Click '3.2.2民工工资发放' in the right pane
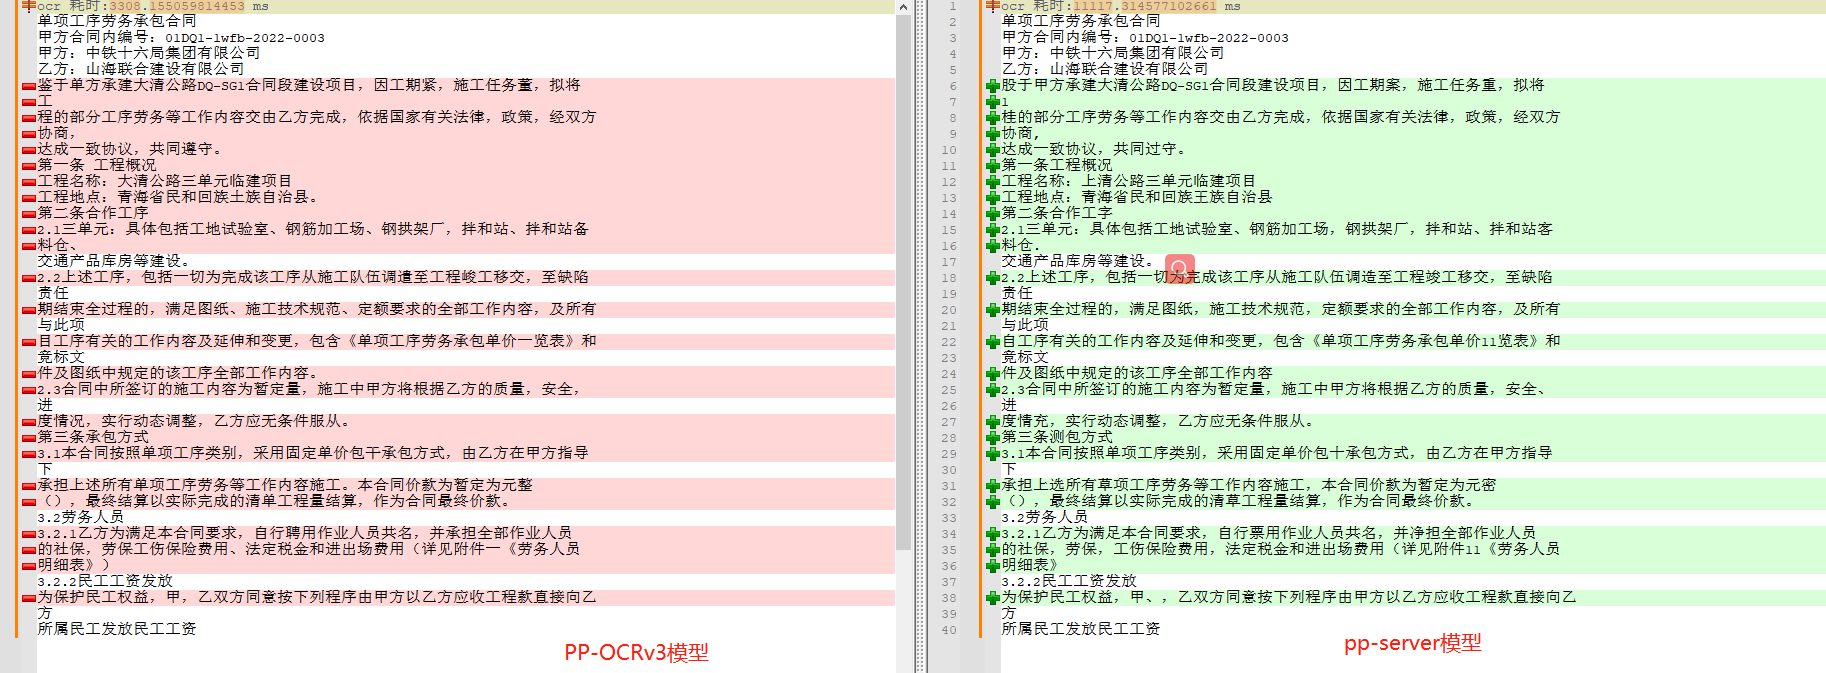The width and height of the screenshot is (1826, 673). tap(1069, 581)
